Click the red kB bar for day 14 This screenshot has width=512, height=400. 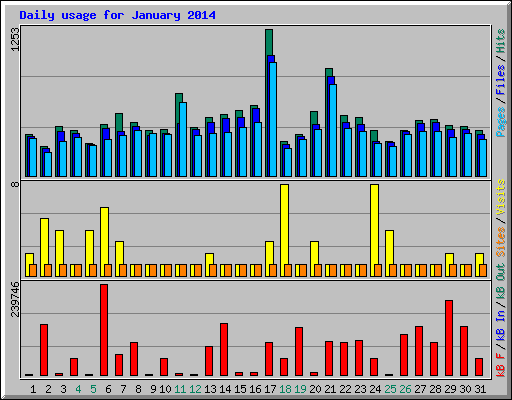(224, 349)
